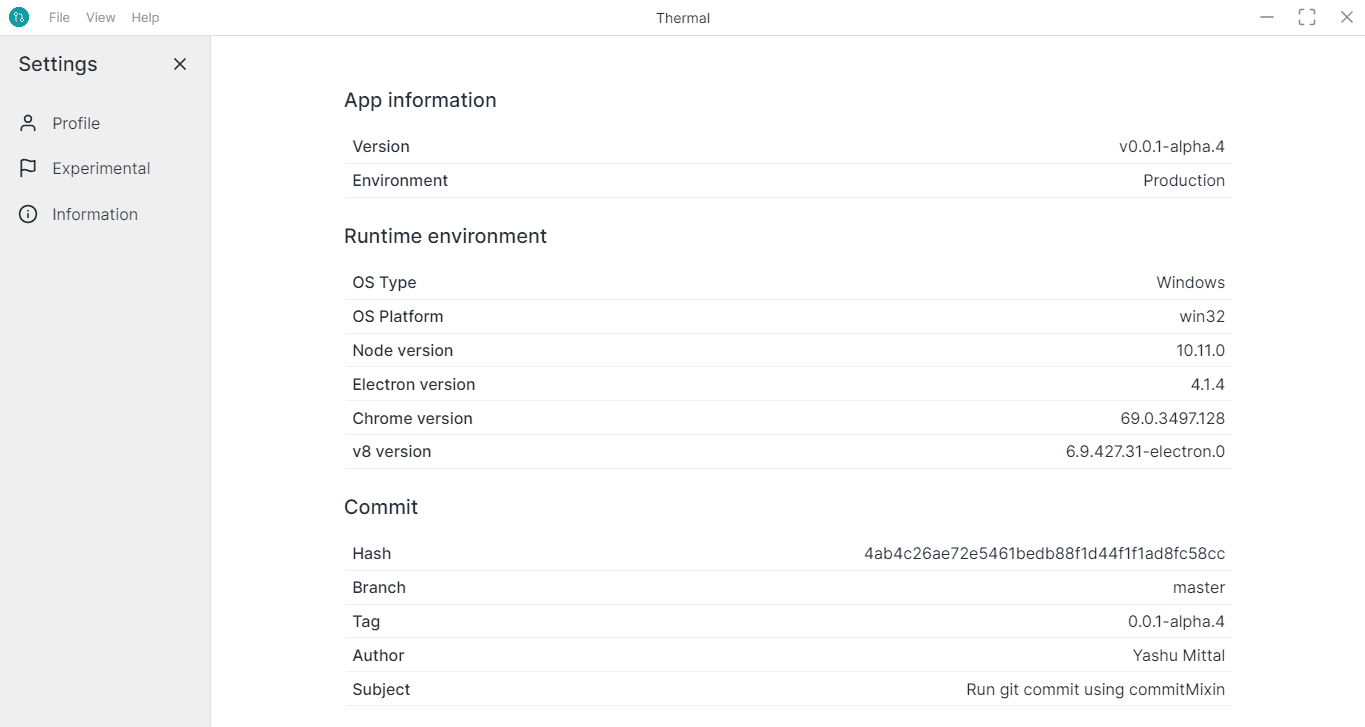The width and height of the screenshot is (1365, 727).
Task: Click the Subject row label
Action: pyautogui.click(x=381, y=689)
